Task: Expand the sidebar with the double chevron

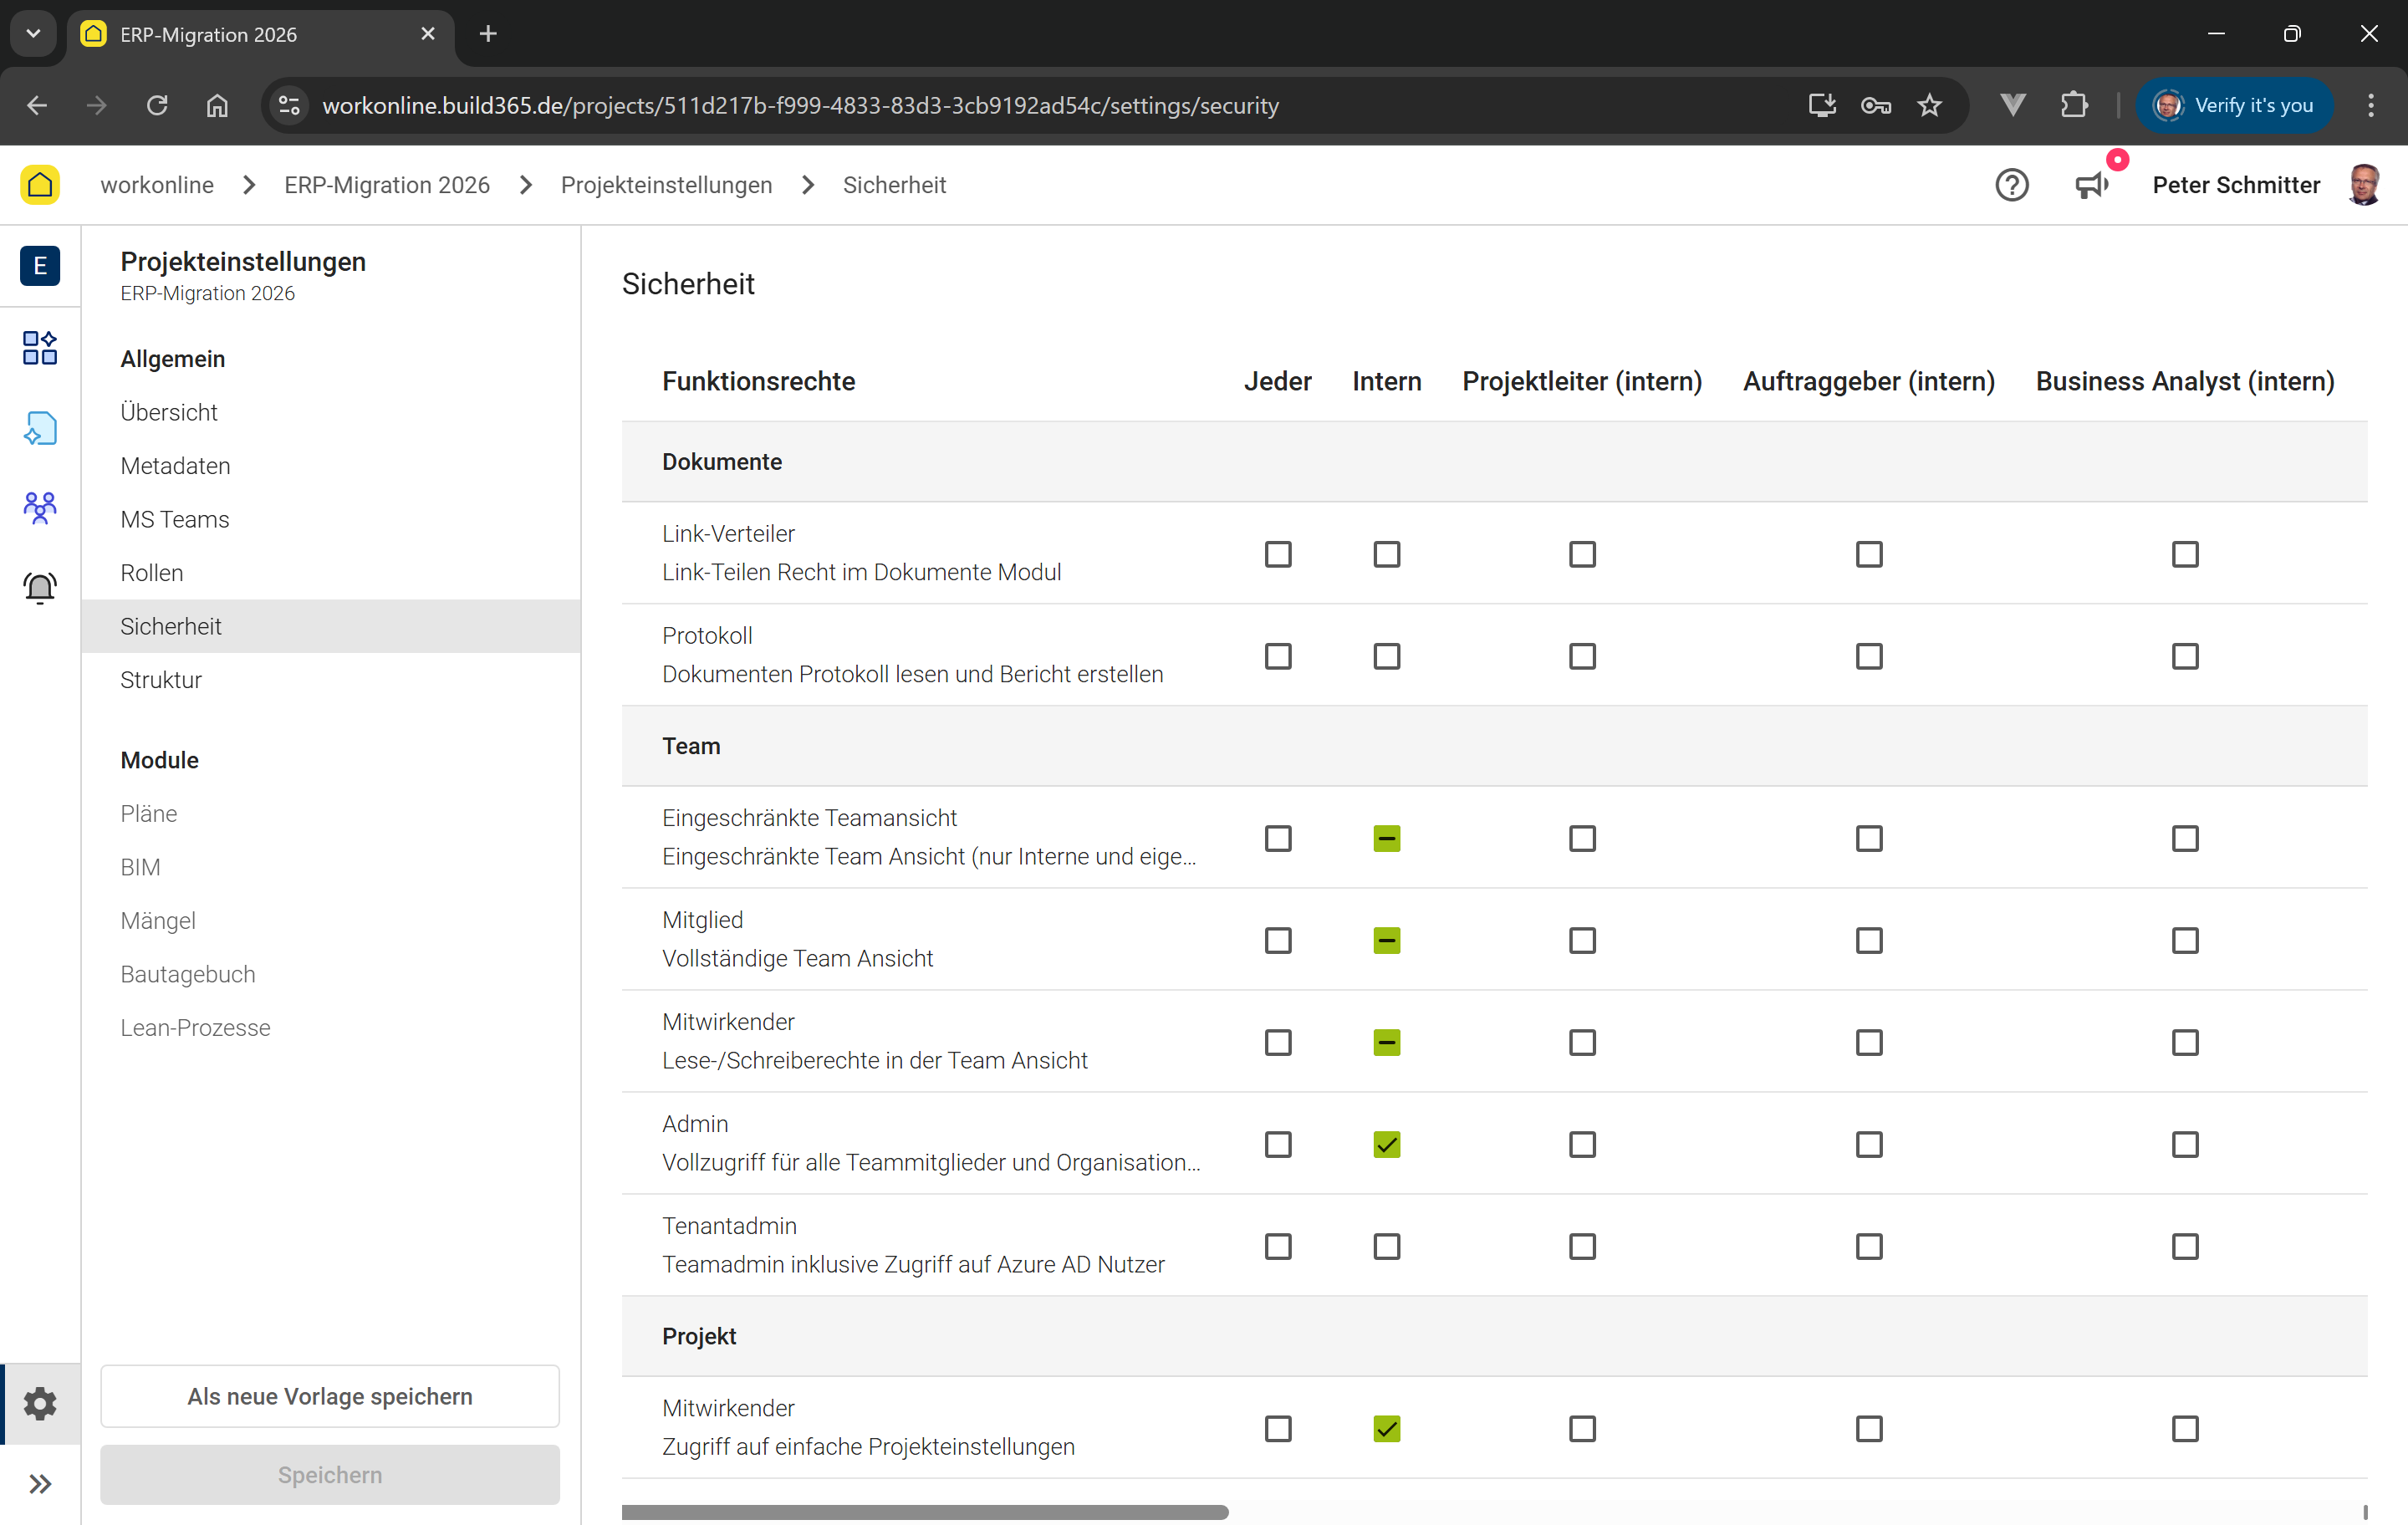Action: (40, 1483)
